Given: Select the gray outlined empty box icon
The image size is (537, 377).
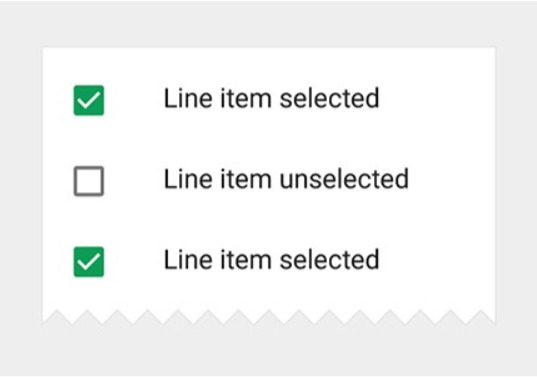Looking at the screenshot, I should pyautogui.click(x=89, y=181).
